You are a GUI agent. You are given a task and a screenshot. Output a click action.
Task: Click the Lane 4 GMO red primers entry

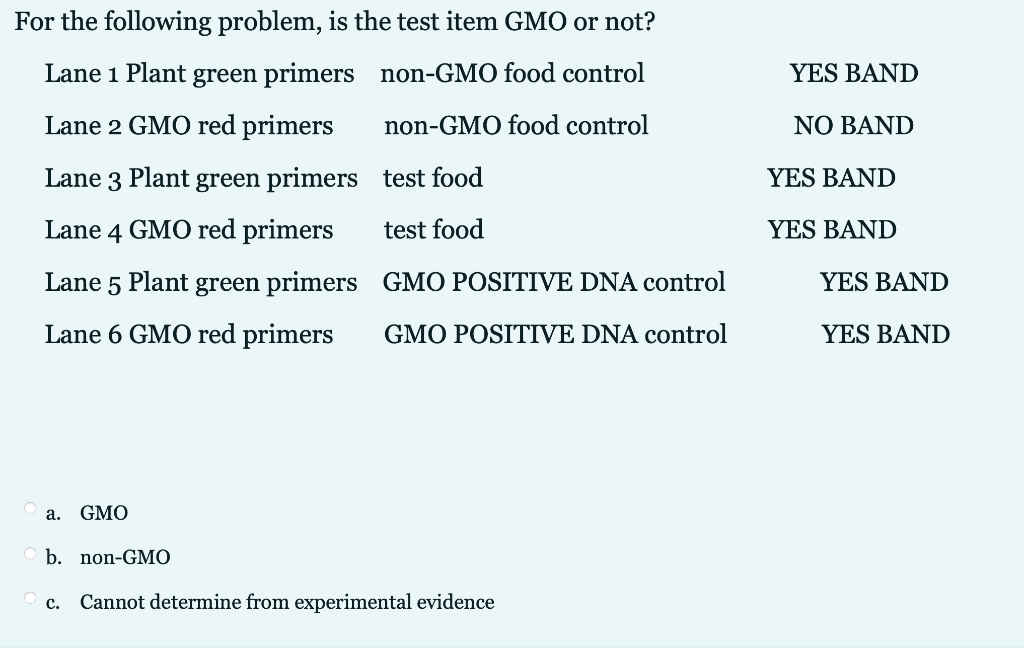(188, 229)
